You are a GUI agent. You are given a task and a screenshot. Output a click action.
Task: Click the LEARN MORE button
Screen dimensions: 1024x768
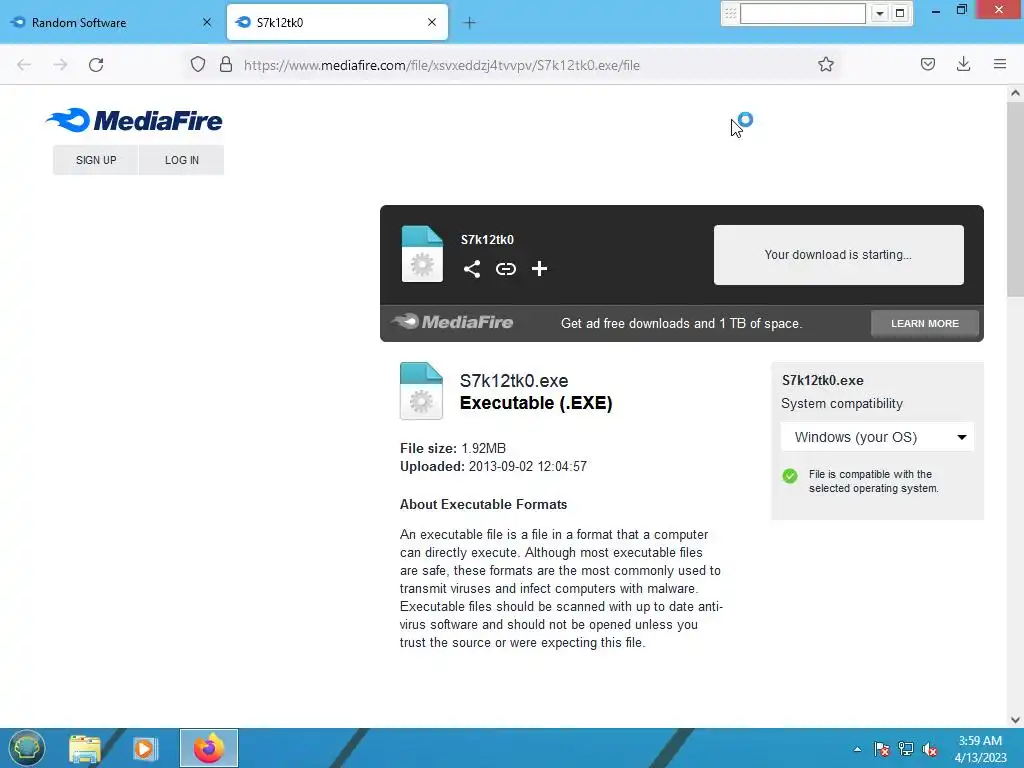pos(925,323)
